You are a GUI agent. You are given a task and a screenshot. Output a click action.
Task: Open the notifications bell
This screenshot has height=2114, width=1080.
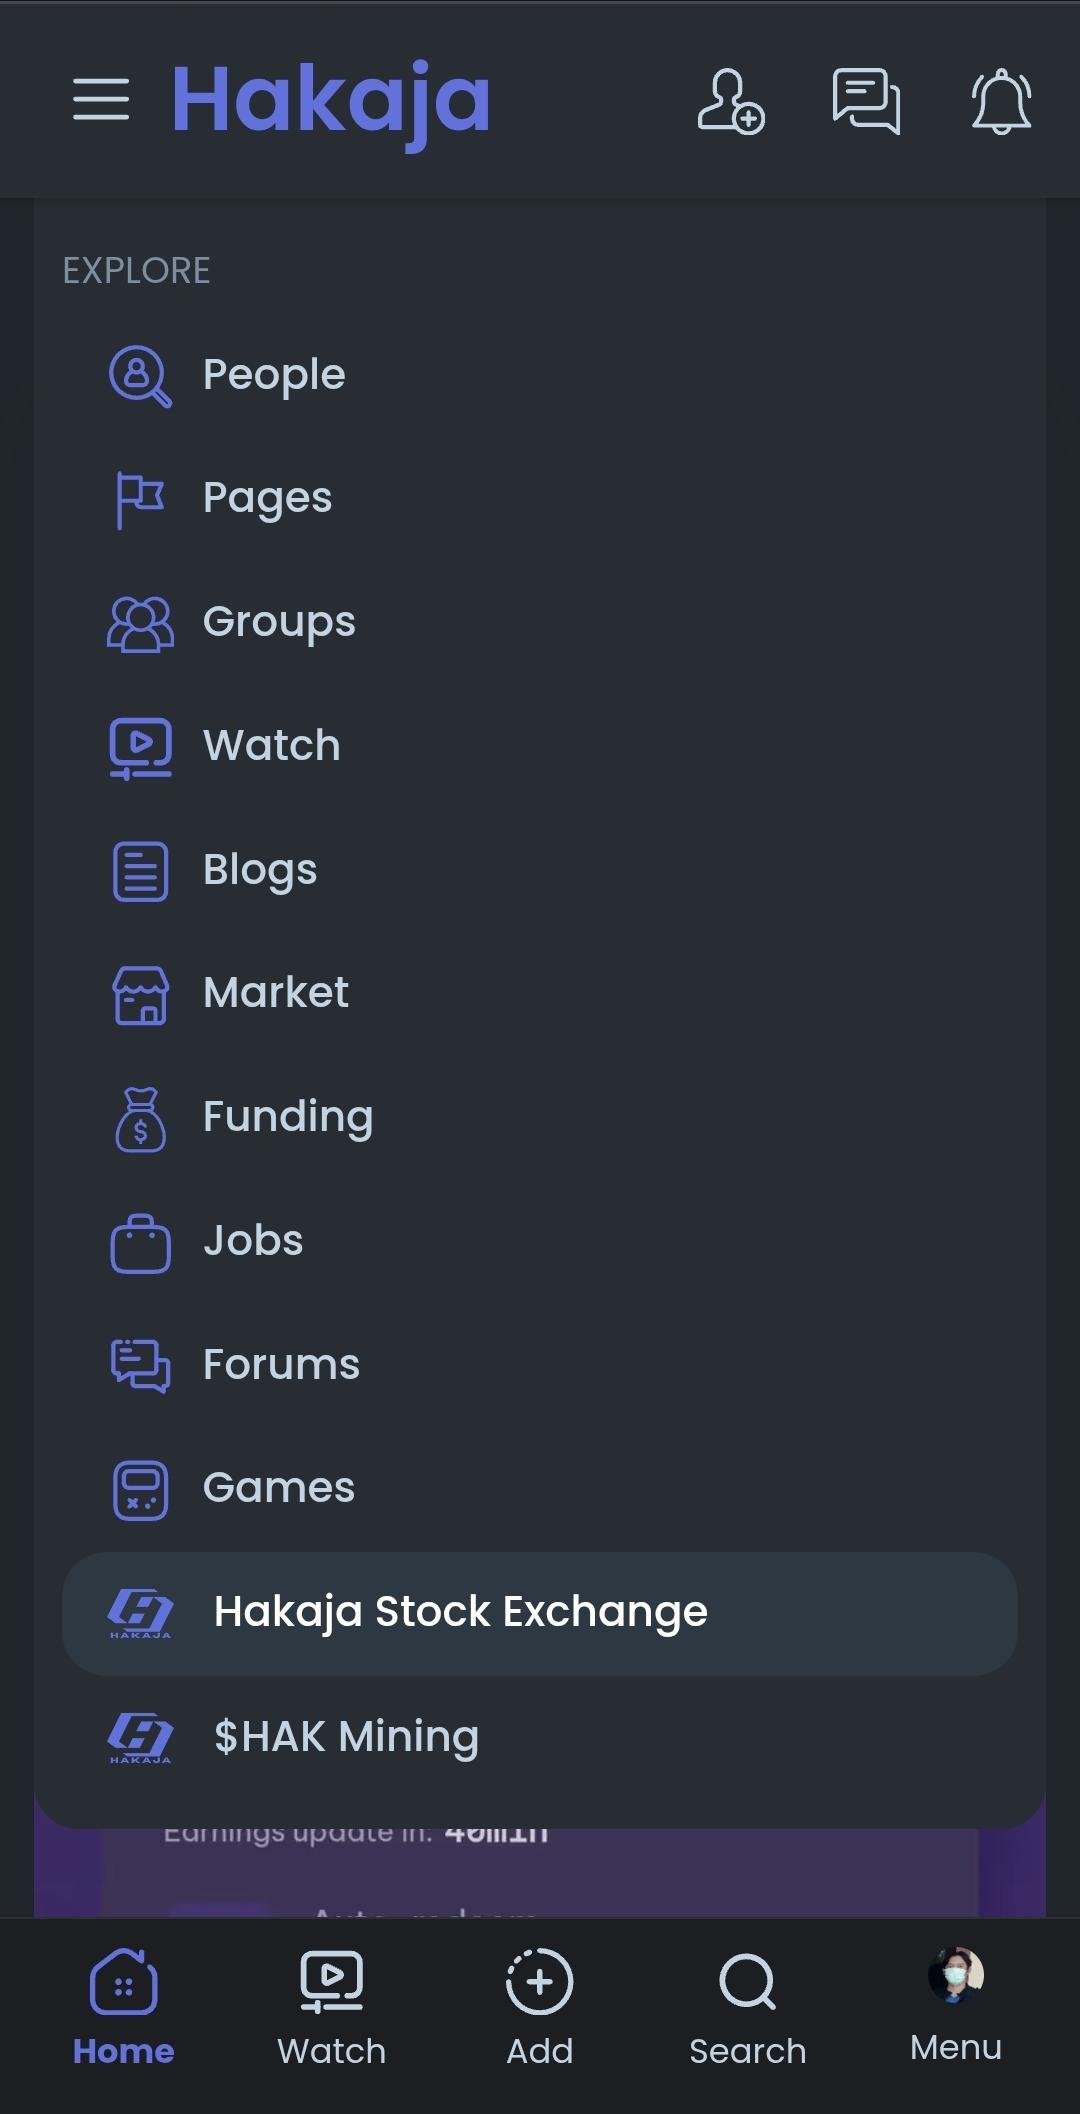pyautogui.click(x=1001, y=101)
